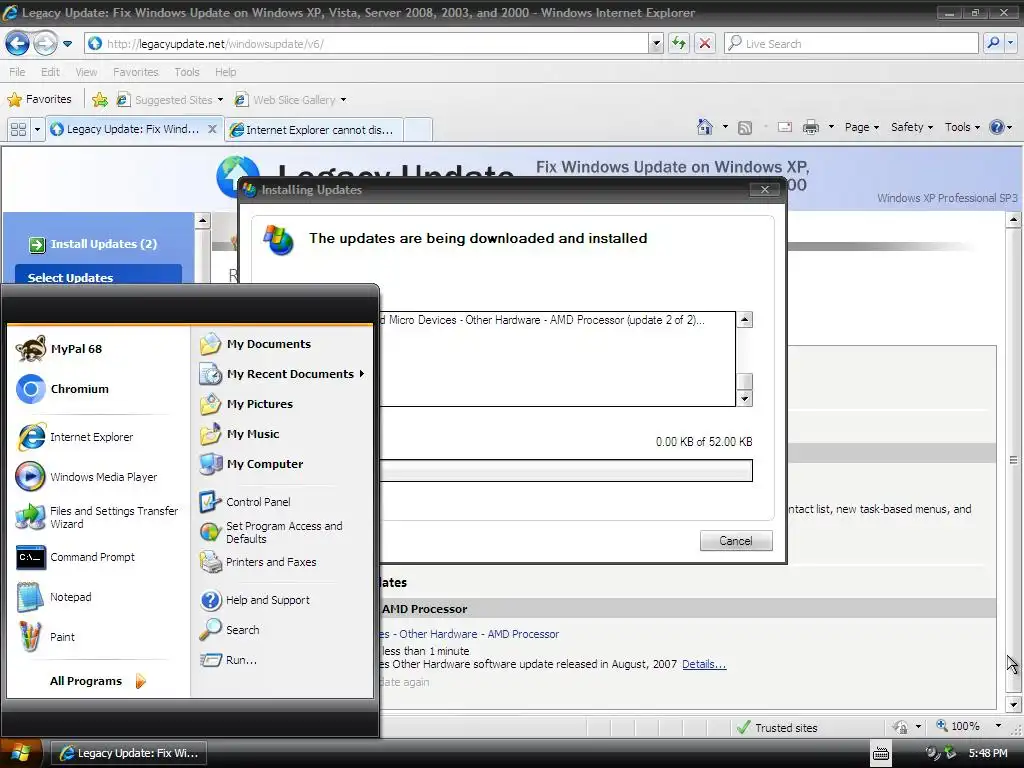Open search provider options dropdown
The width and height of the screenshot is (1024, 768).
[1011, 44]
